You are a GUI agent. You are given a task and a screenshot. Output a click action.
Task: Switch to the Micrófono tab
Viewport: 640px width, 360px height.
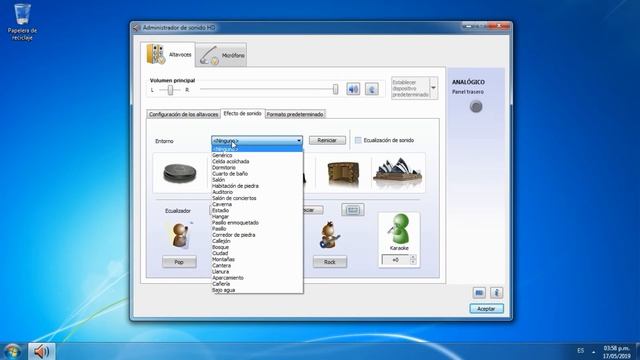[x=221, y=55]
